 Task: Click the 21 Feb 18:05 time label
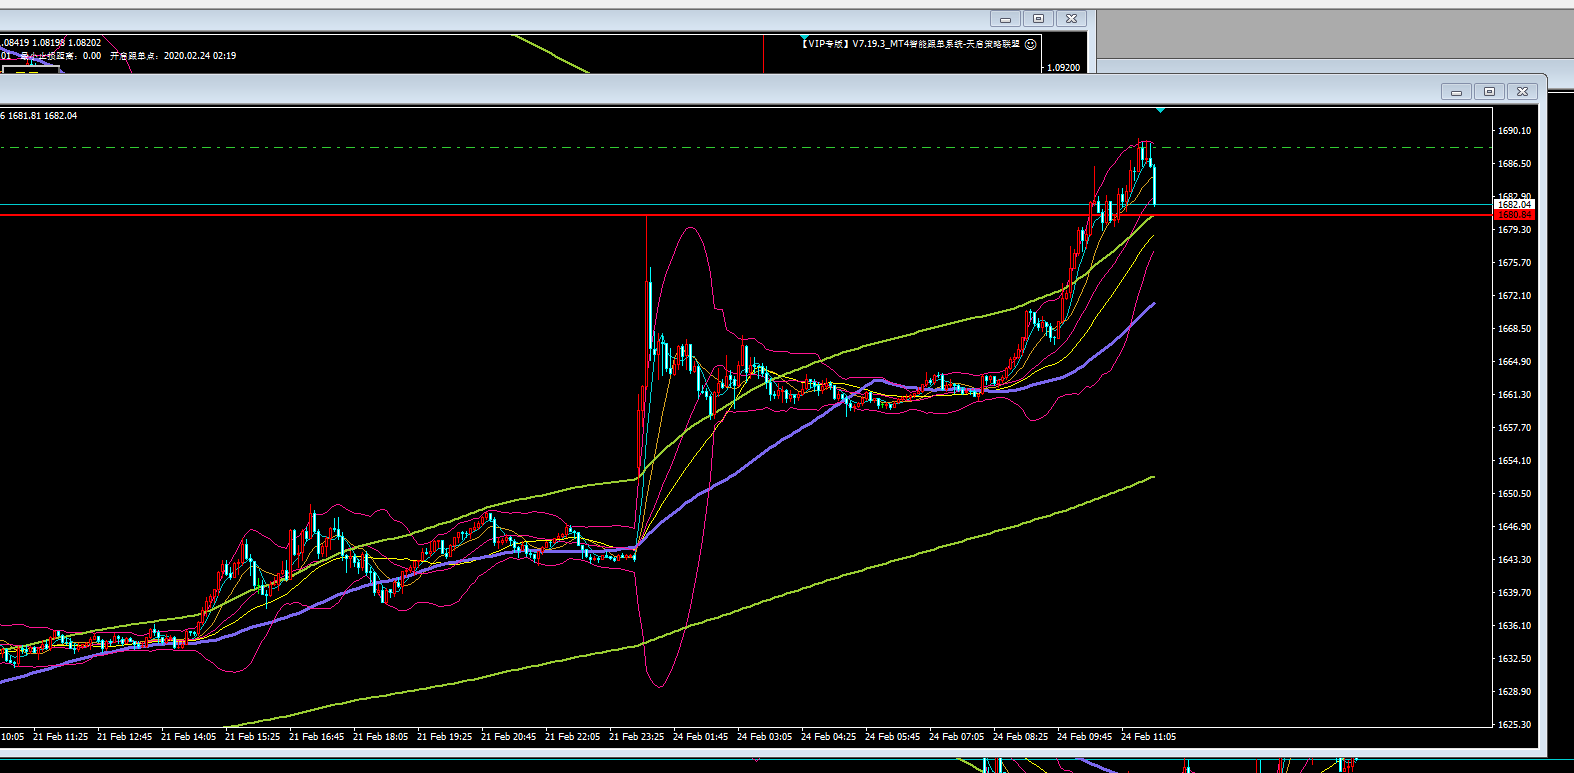pyautogui.click(x=381, y=737)
